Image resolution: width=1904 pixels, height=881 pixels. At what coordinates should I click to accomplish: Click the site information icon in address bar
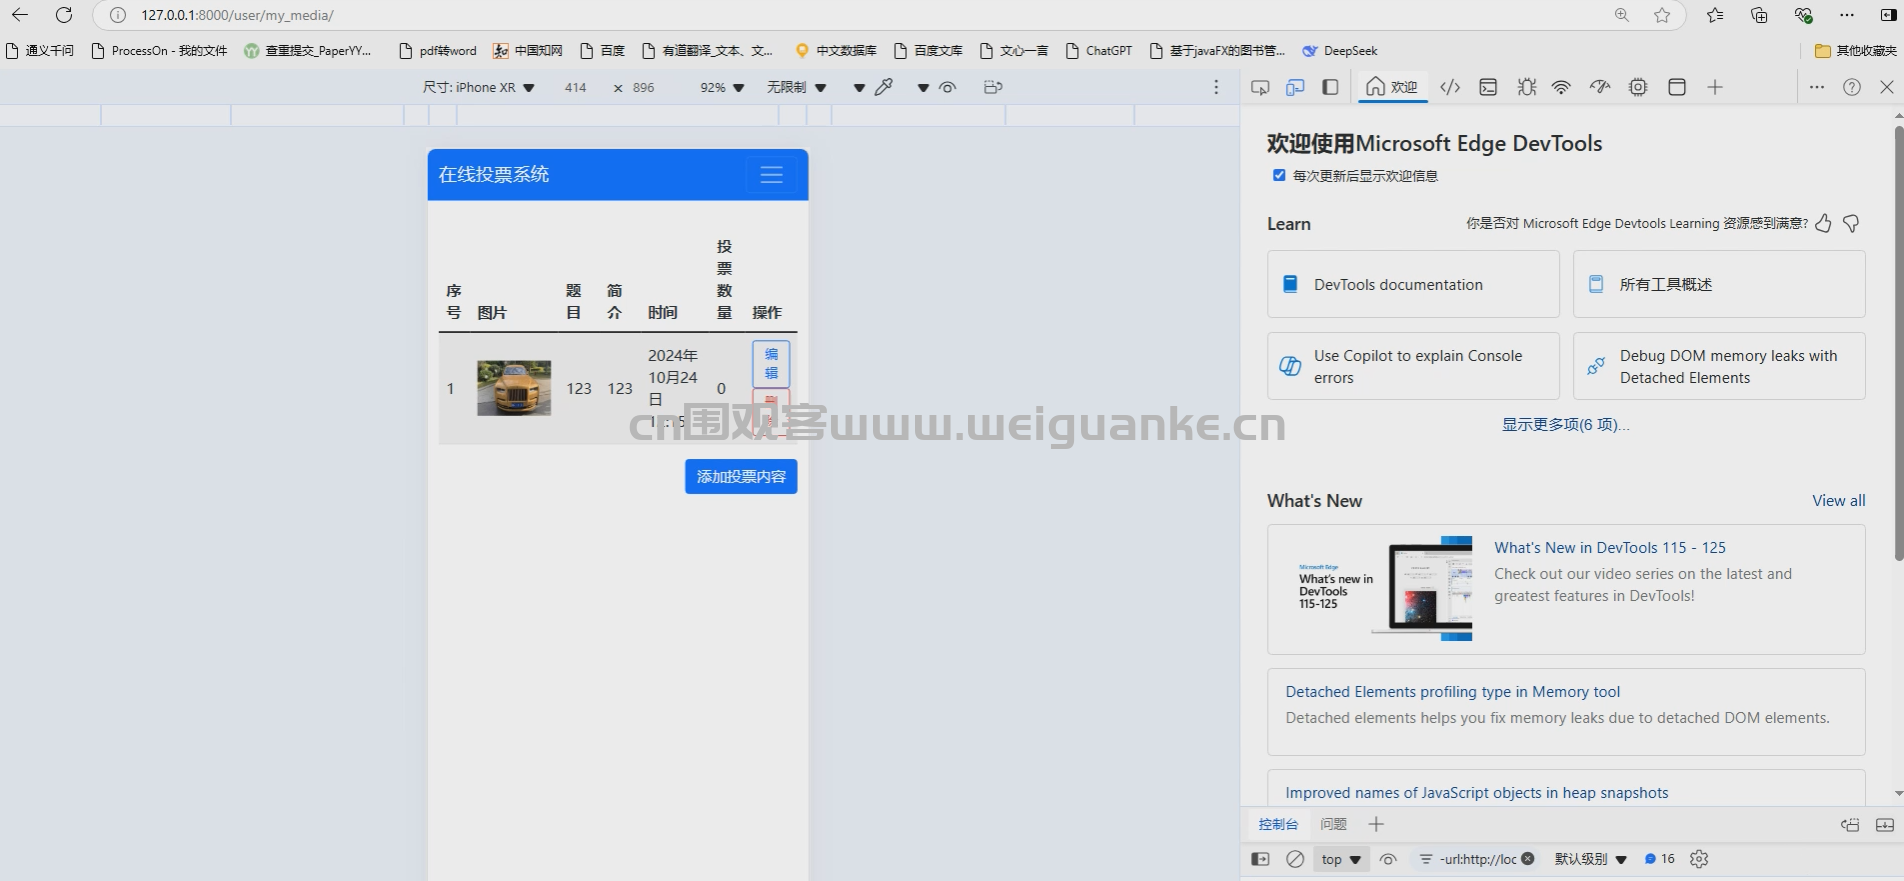[118, 15]
